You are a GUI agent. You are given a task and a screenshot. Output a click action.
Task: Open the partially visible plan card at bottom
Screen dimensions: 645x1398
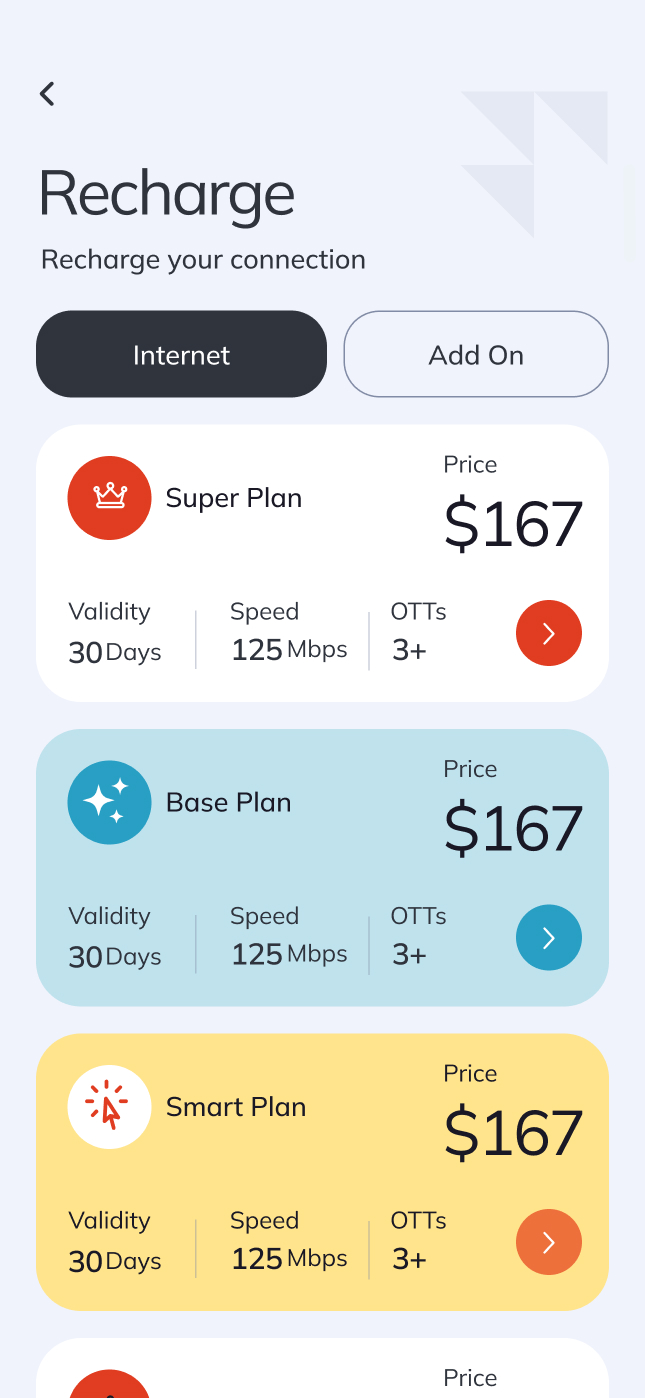pos(322,1375)
